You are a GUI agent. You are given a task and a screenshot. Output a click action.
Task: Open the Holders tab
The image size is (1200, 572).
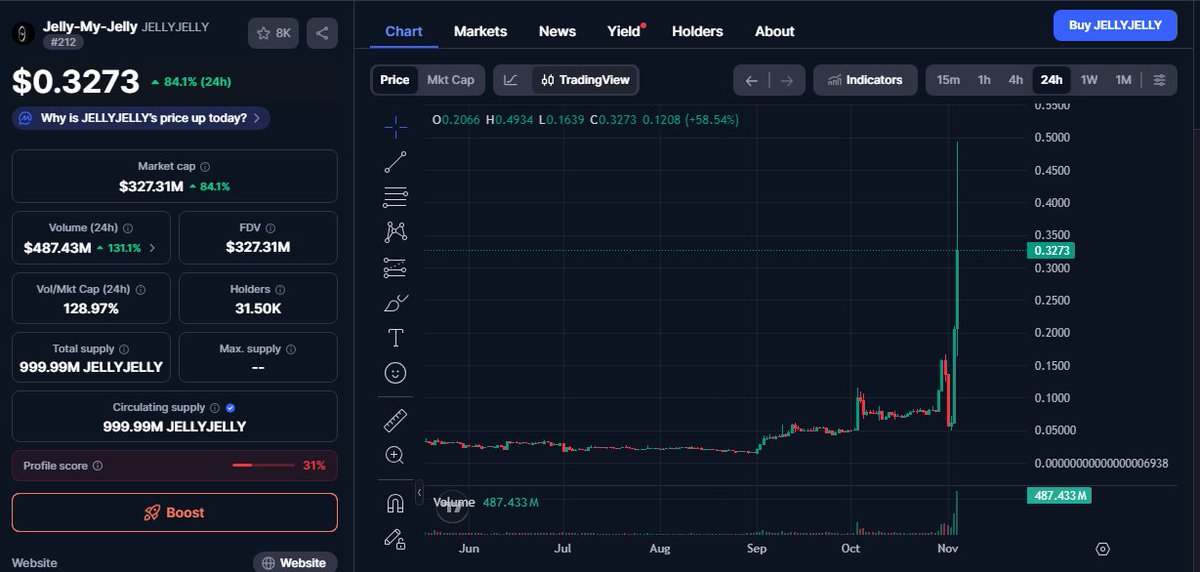pyautogui.click(x=697, y=31)
